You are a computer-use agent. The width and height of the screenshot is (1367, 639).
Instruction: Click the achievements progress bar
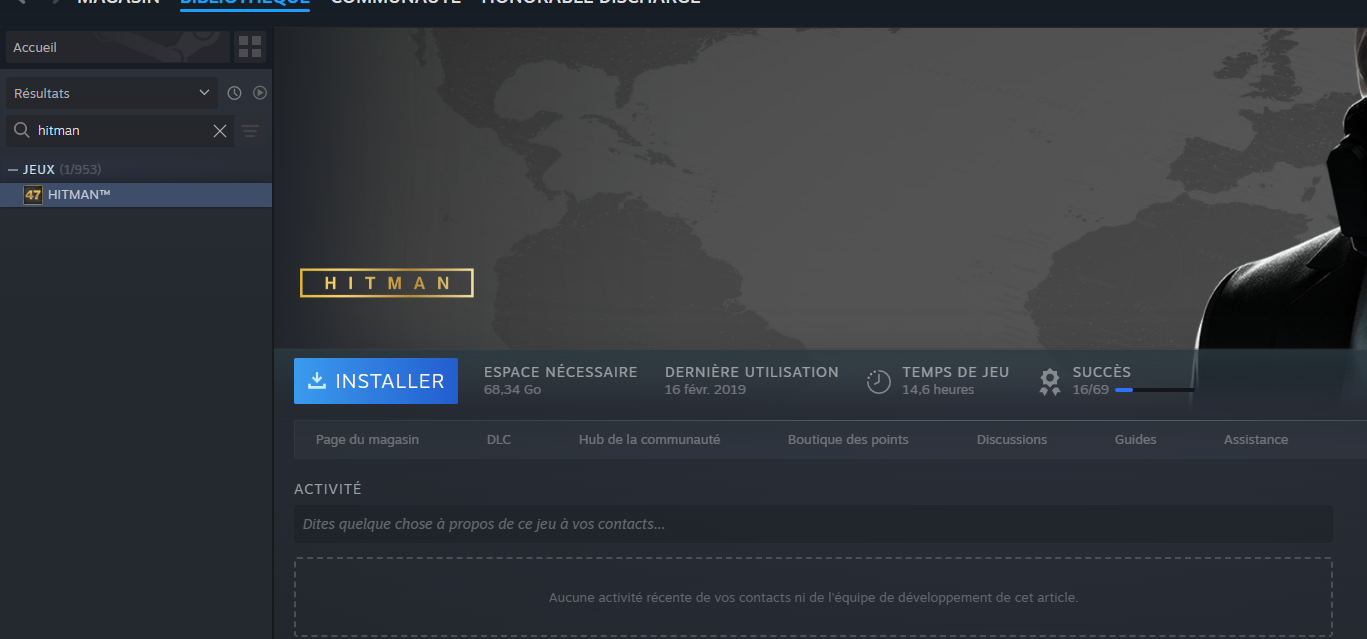click(1154, 390)
